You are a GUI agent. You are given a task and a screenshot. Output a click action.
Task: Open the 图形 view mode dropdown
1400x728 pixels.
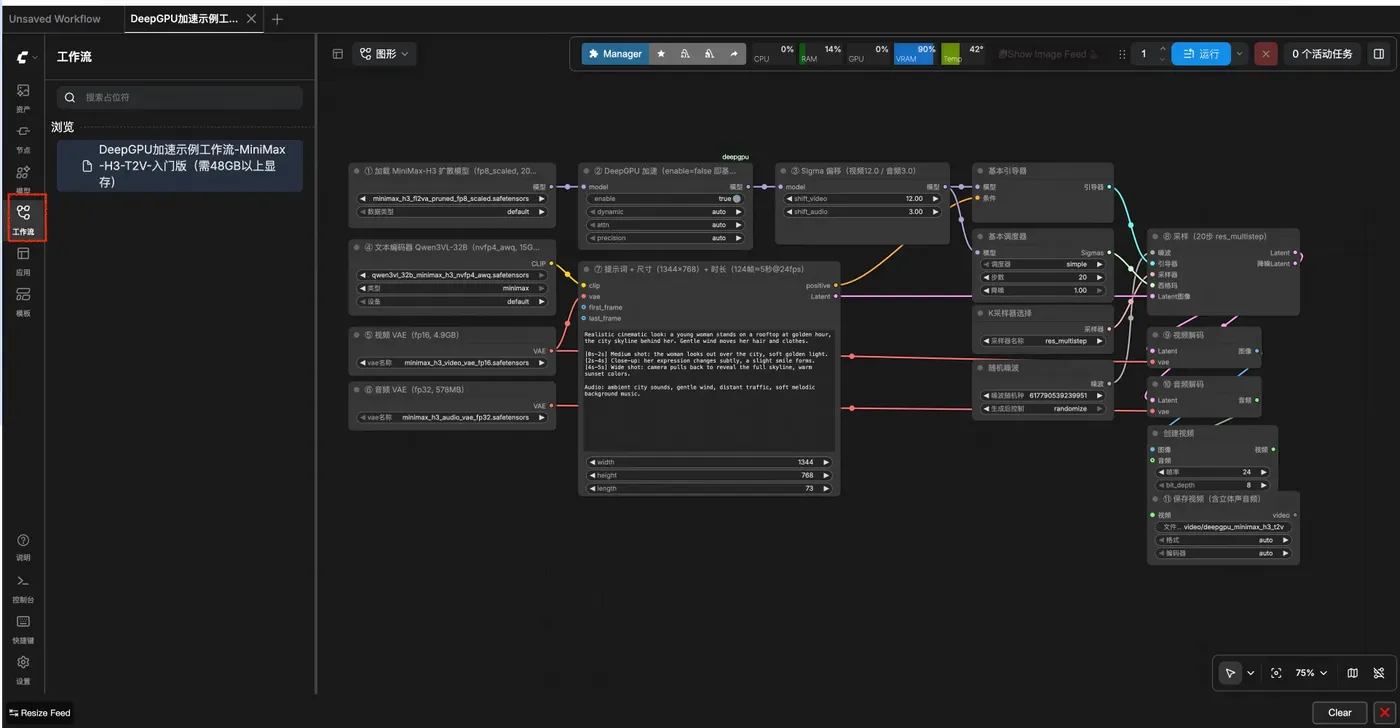385,54
